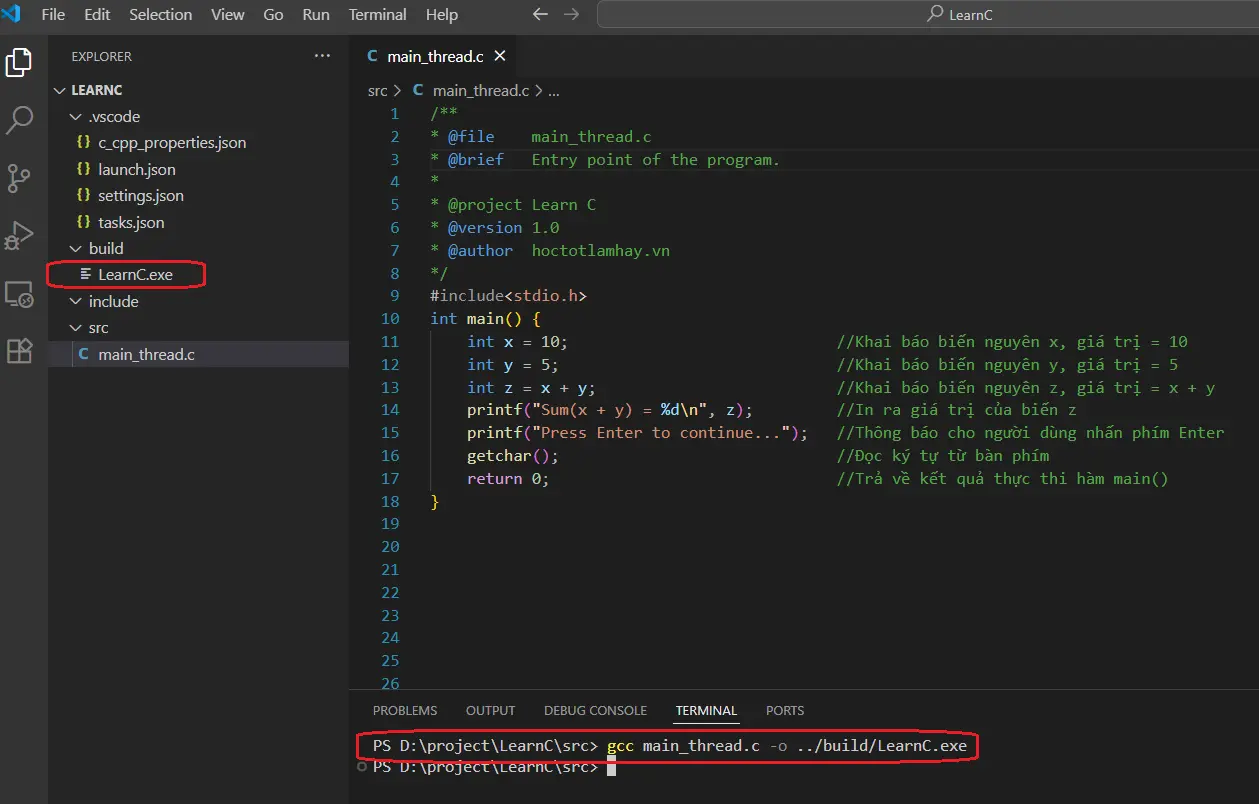Viewport: 1259px width, 804px height.
Task: Open the Remote Explorer view
Action: click(19, 294)
